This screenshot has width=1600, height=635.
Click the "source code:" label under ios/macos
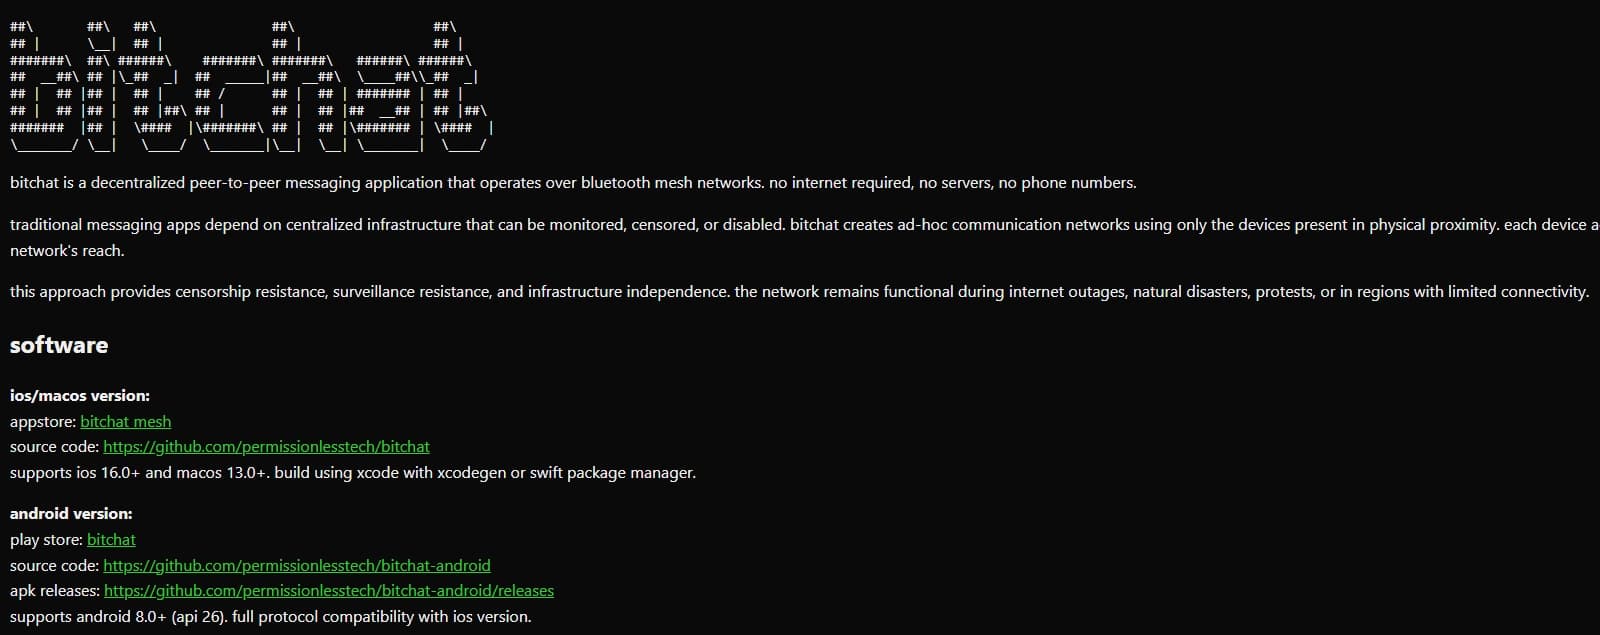click(54, 447)
